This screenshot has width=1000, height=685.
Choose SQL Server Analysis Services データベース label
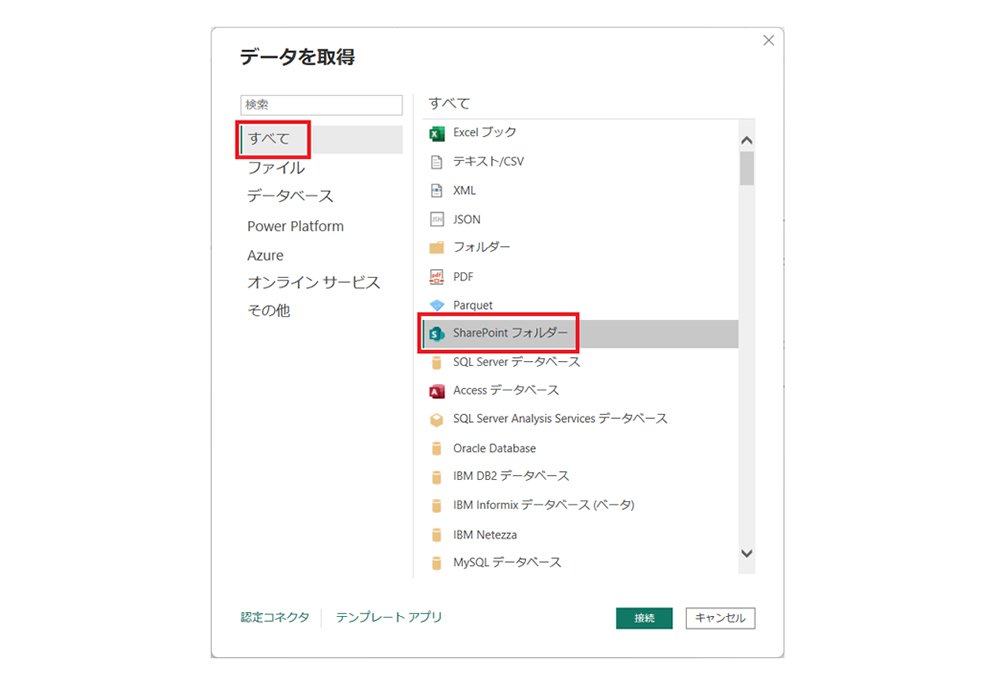tap(561, 418)
